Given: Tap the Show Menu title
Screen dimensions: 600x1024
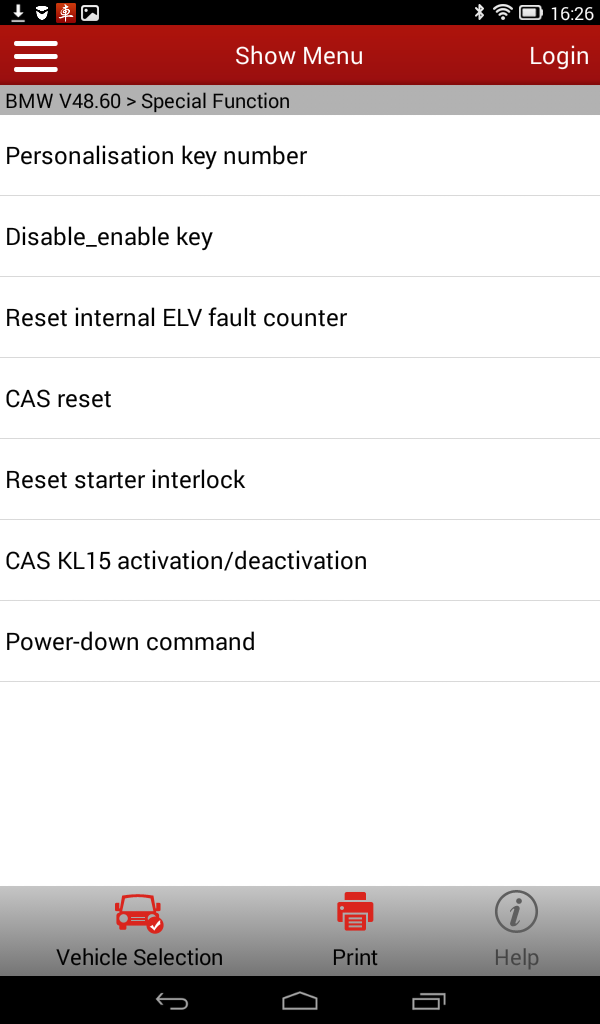Looking at the screenshot, I should (x=299, y=56).
